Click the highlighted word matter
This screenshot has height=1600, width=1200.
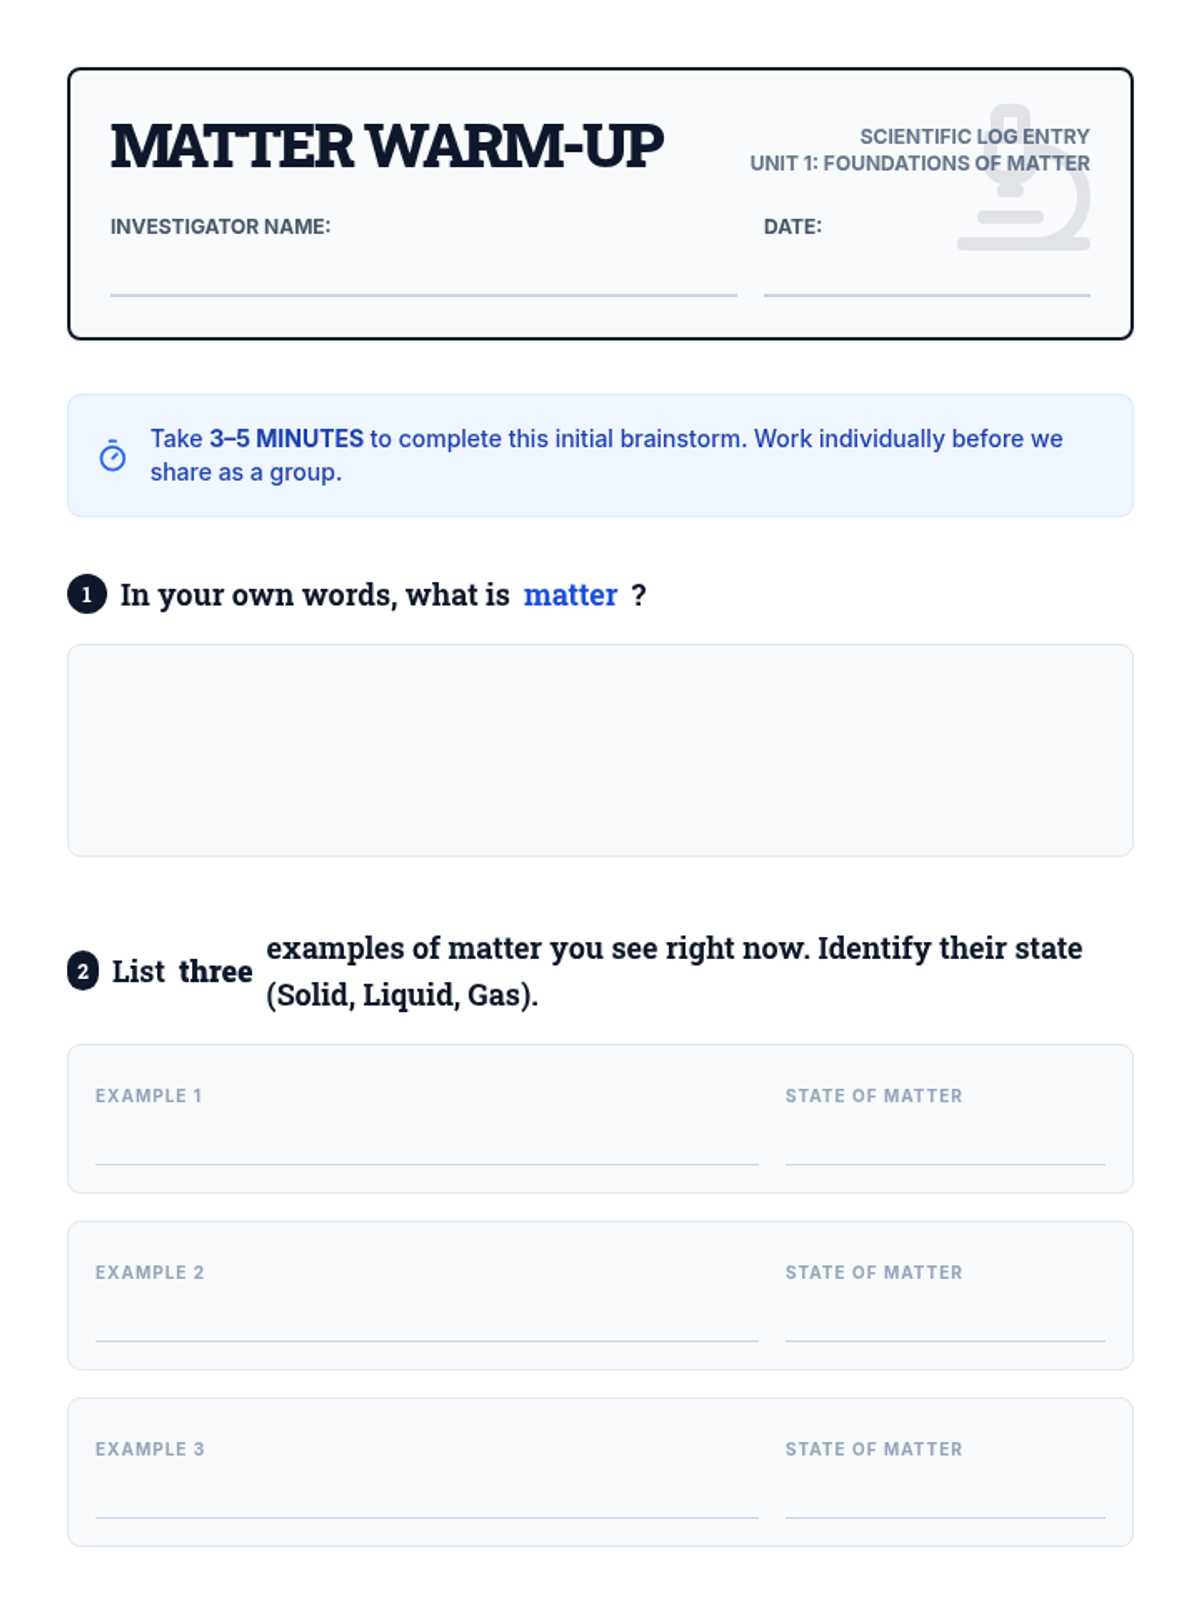coord(570,595)
